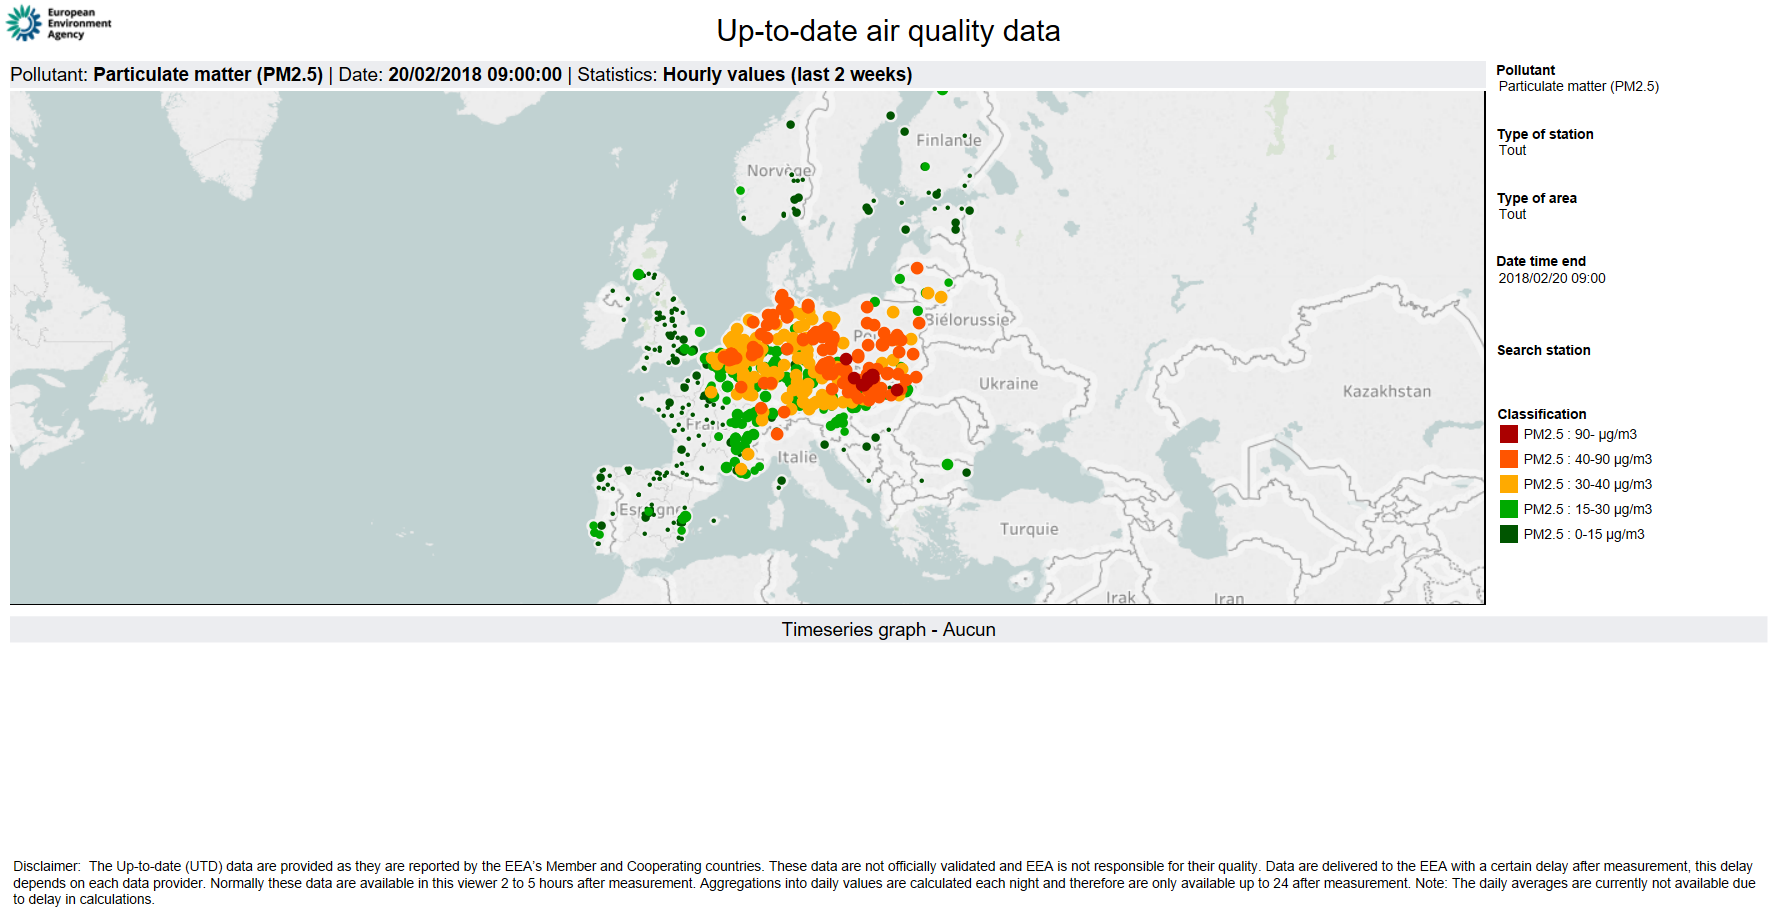Click the PM2.5 : 0-15 µg/m3 legend text
The height and width of the screenshot is (924, 1778).
click(1583, 534)
